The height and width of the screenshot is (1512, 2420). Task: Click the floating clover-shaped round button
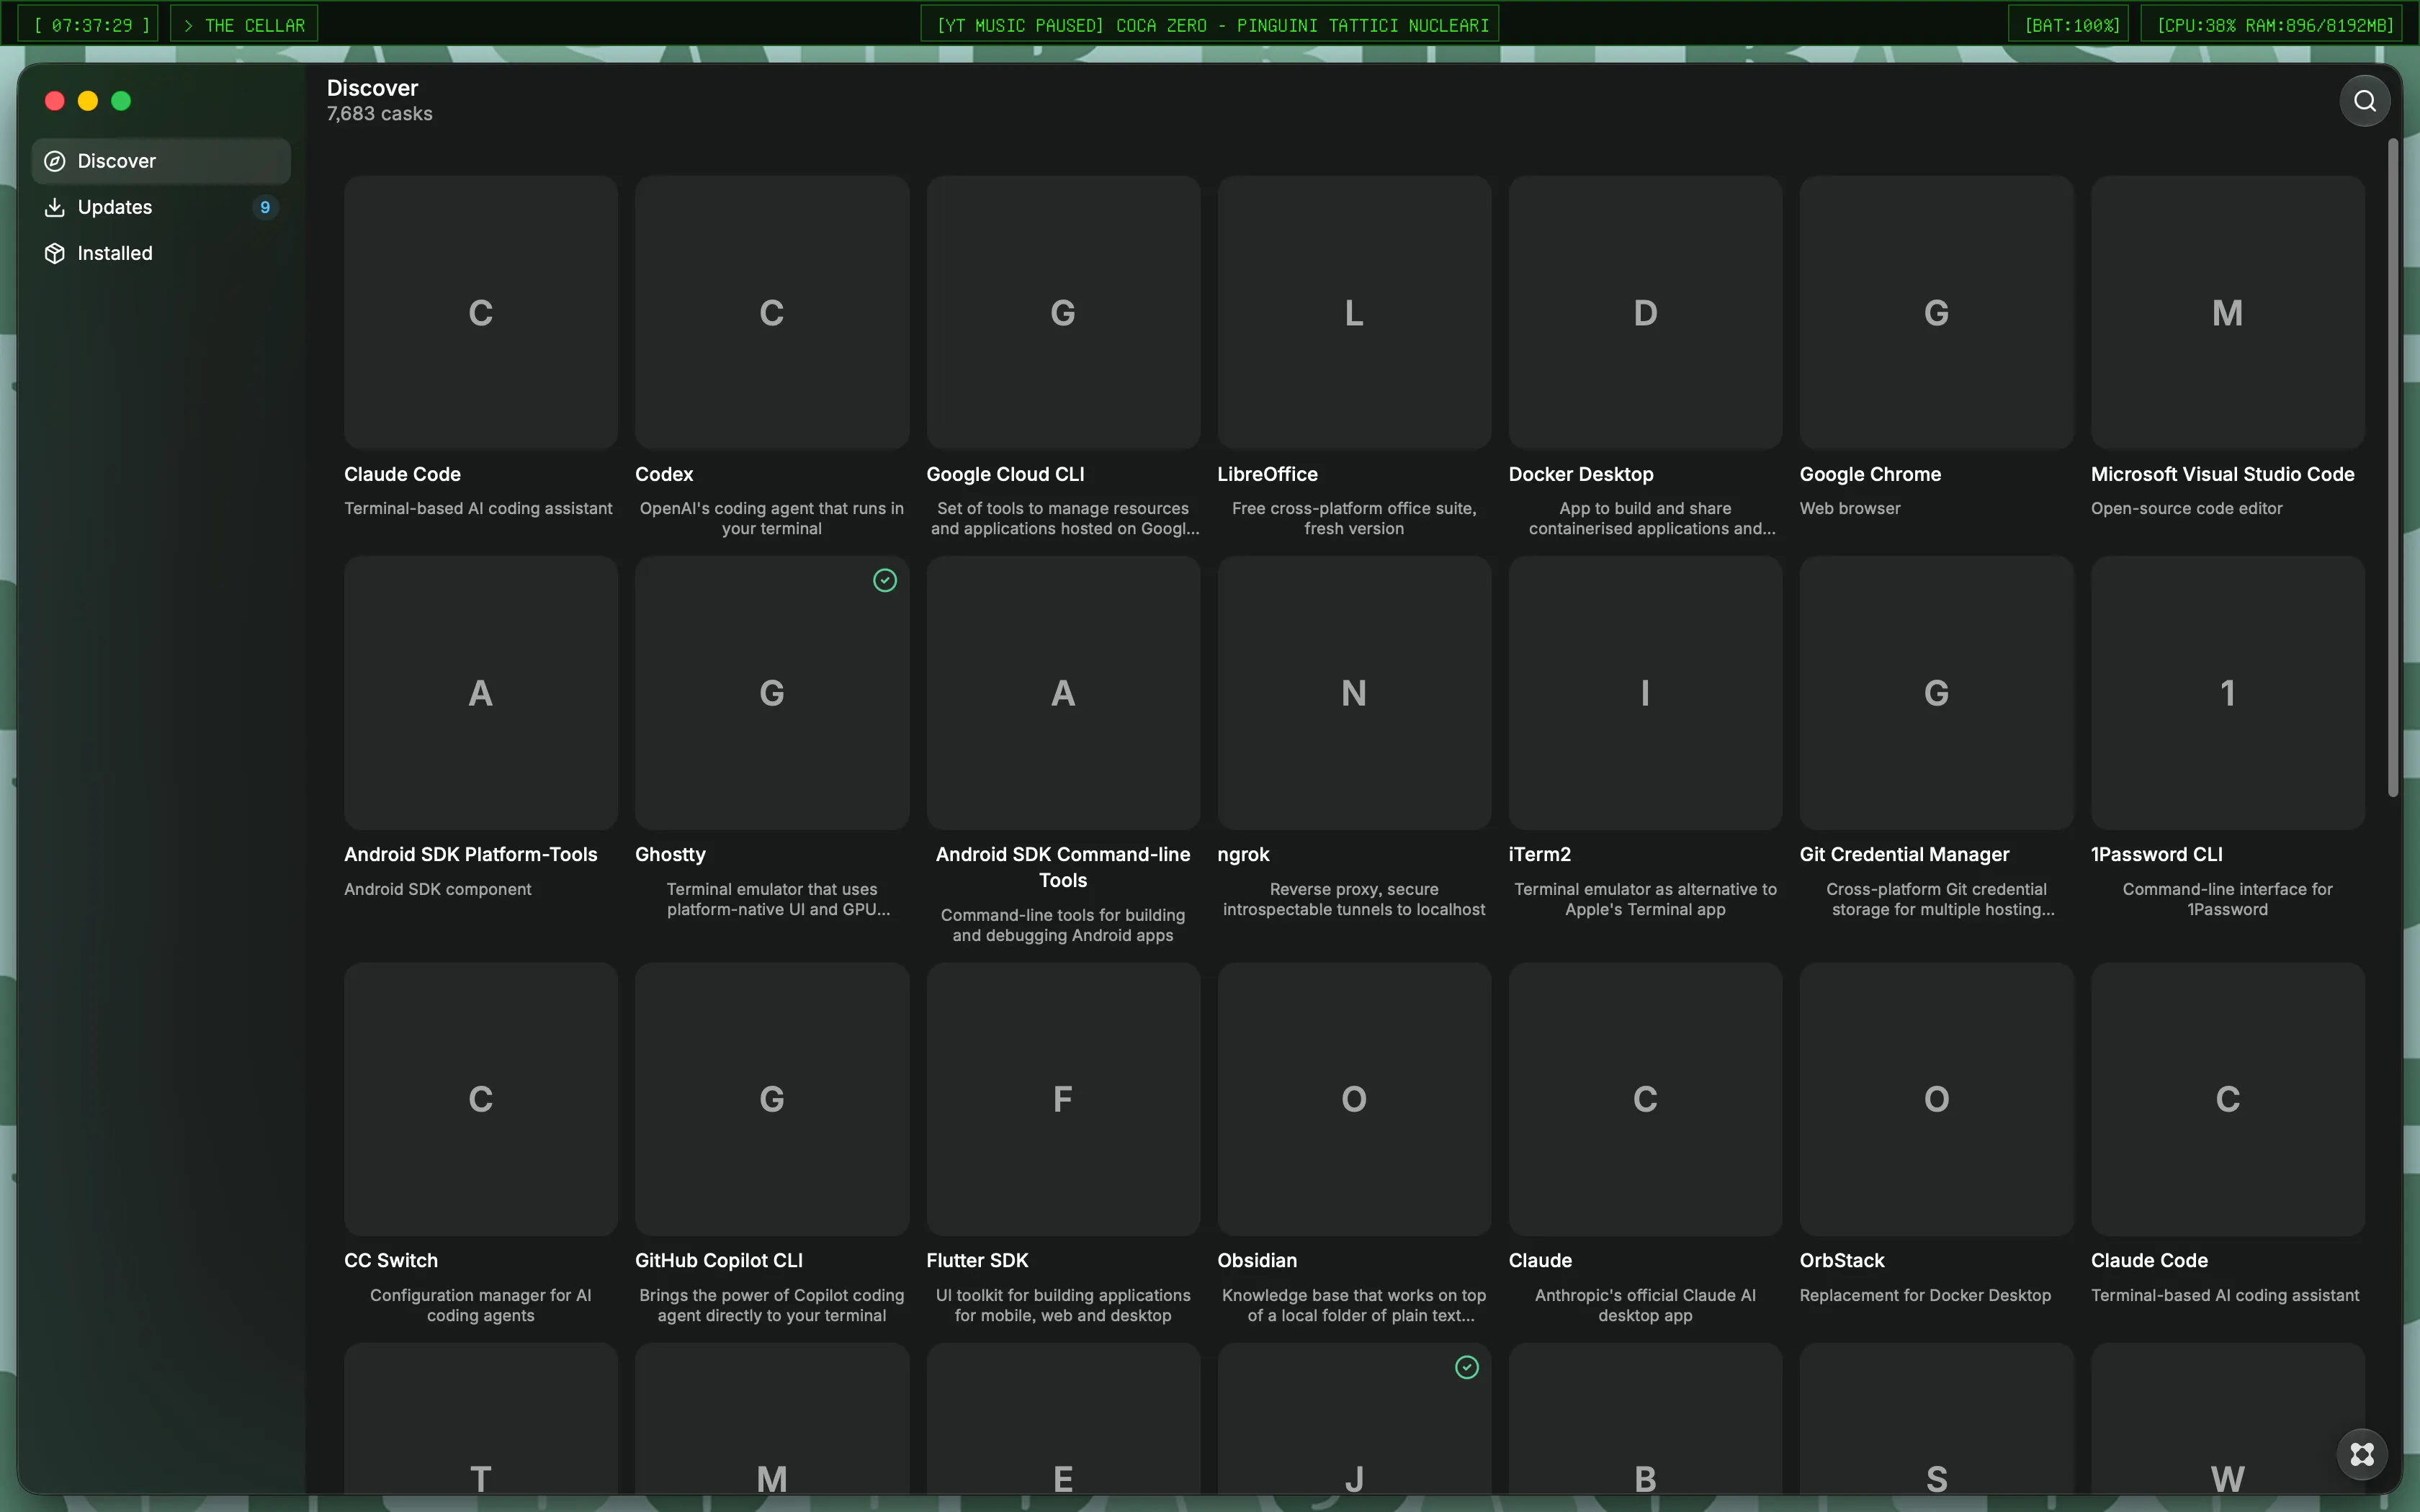[2362, 1454]
